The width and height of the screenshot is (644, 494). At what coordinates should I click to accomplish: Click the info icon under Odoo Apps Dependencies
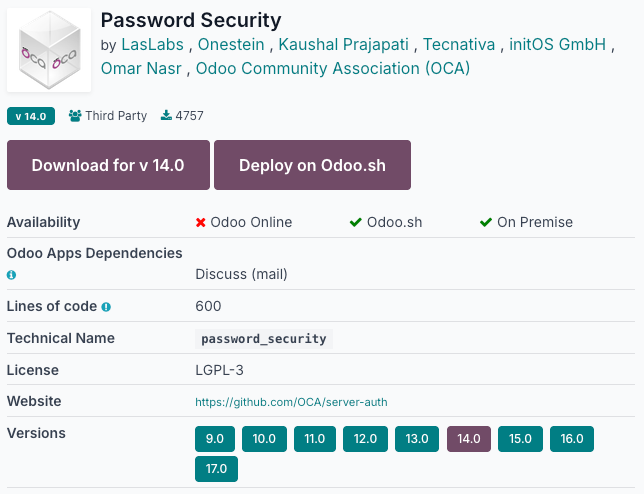[12, 274]
